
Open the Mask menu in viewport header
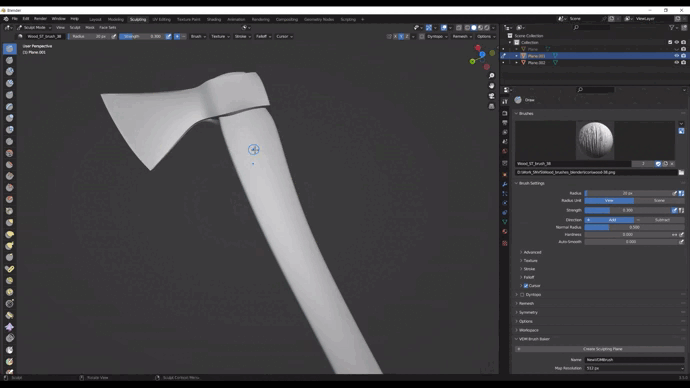(x=90, y=27)
